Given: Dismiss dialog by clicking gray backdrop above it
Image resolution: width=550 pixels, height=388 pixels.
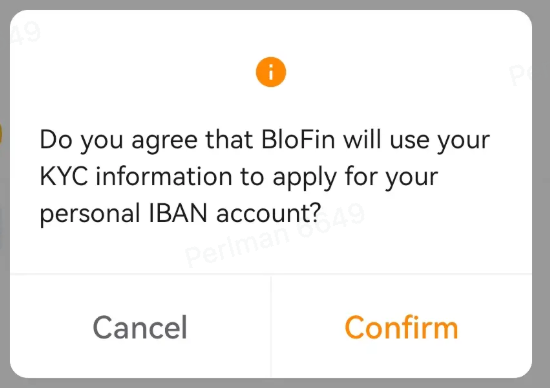Looking at the screenshot, I should [x=275, y=4].
